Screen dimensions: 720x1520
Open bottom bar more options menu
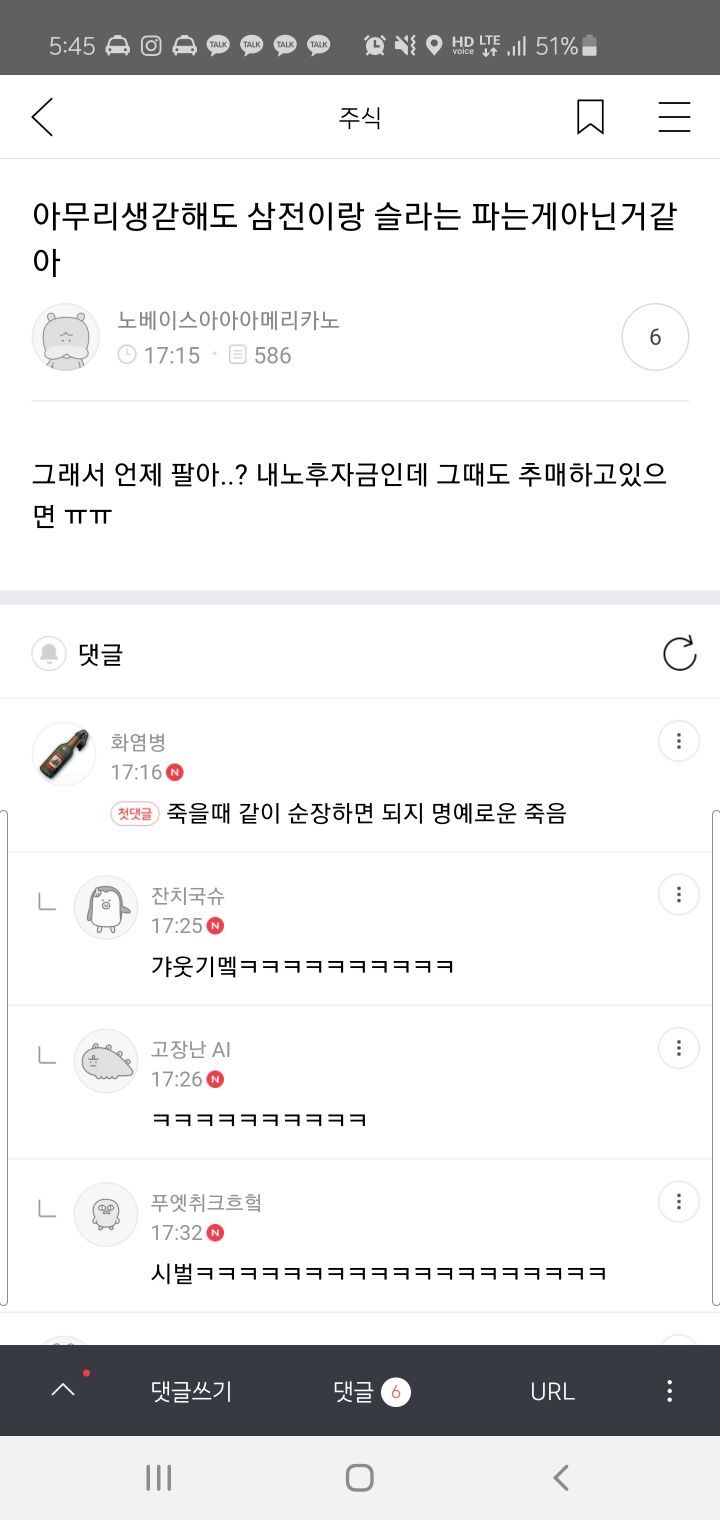pos(669,1391)
